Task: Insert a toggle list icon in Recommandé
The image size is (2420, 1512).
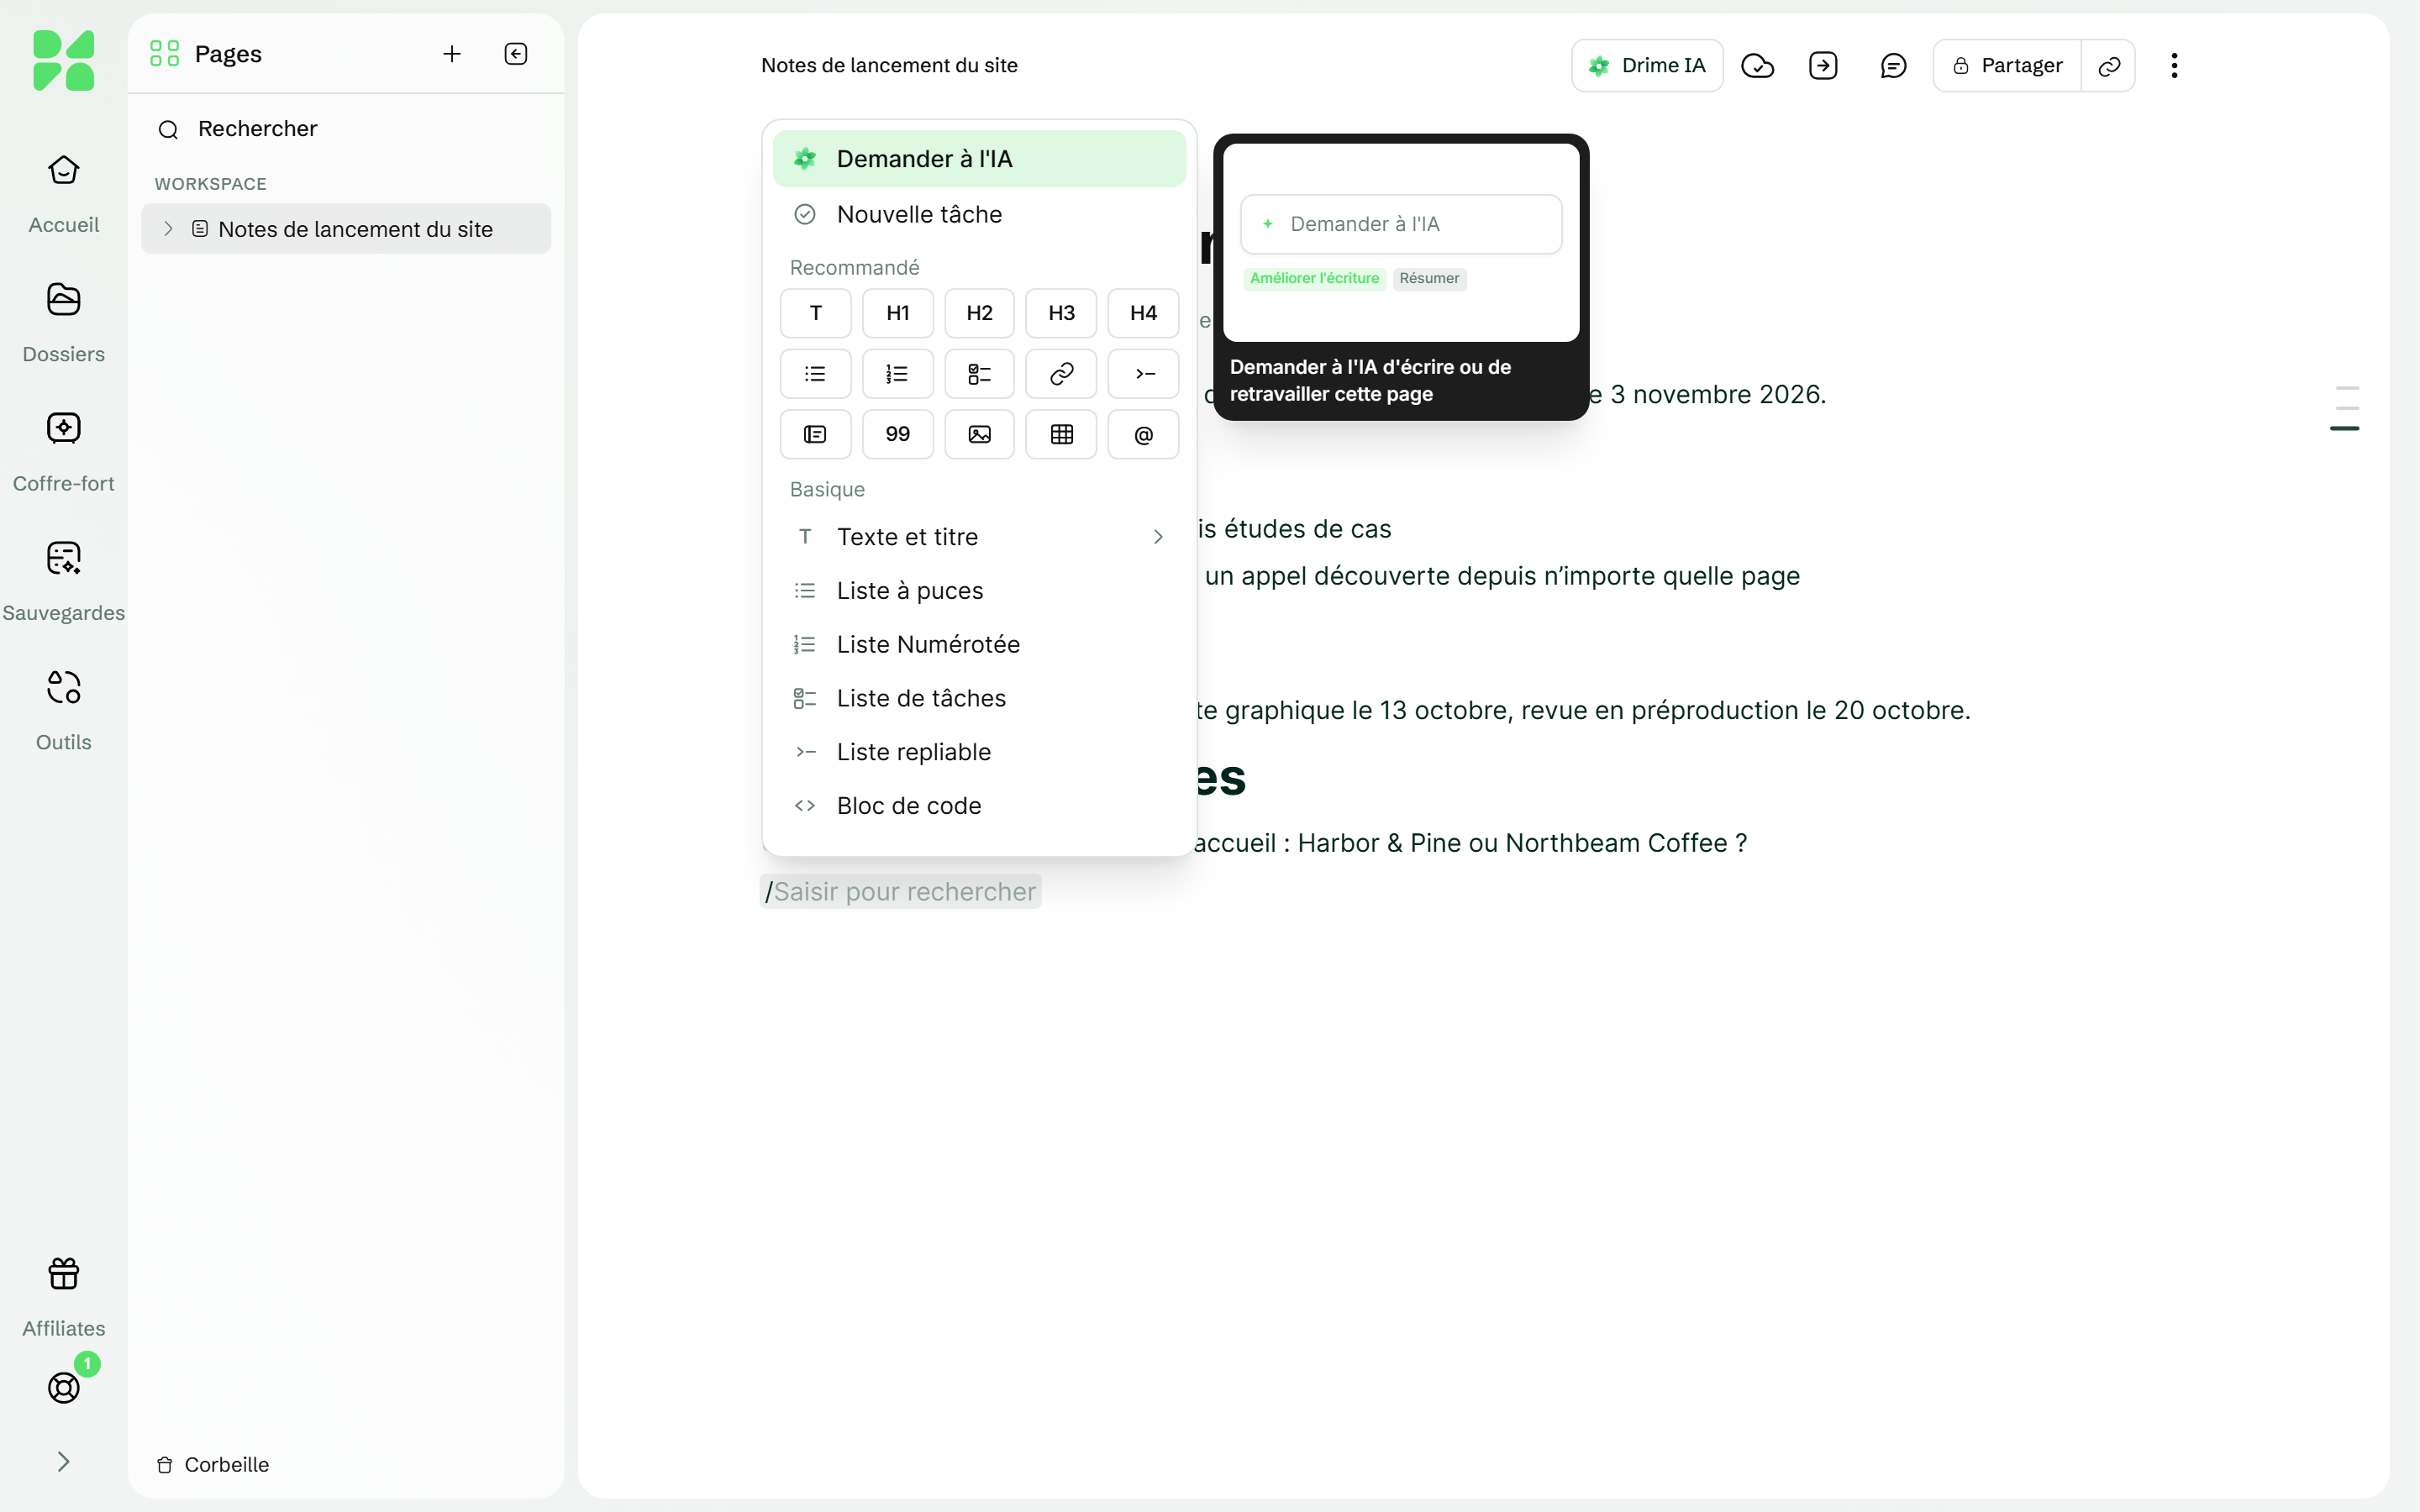Action: point(1143,374)
